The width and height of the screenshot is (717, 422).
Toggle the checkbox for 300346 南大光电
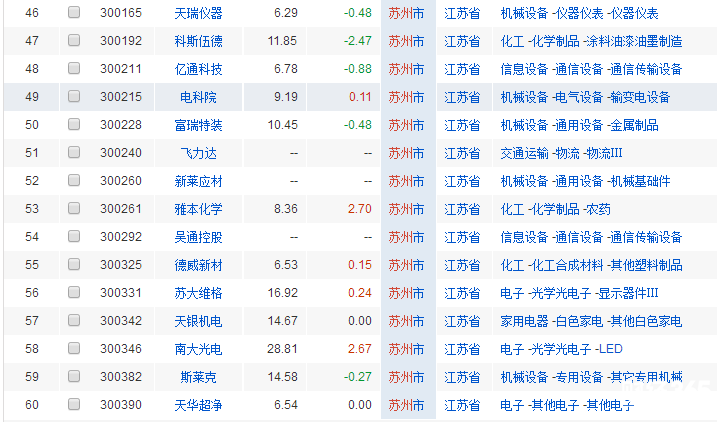tap(74, 348)
